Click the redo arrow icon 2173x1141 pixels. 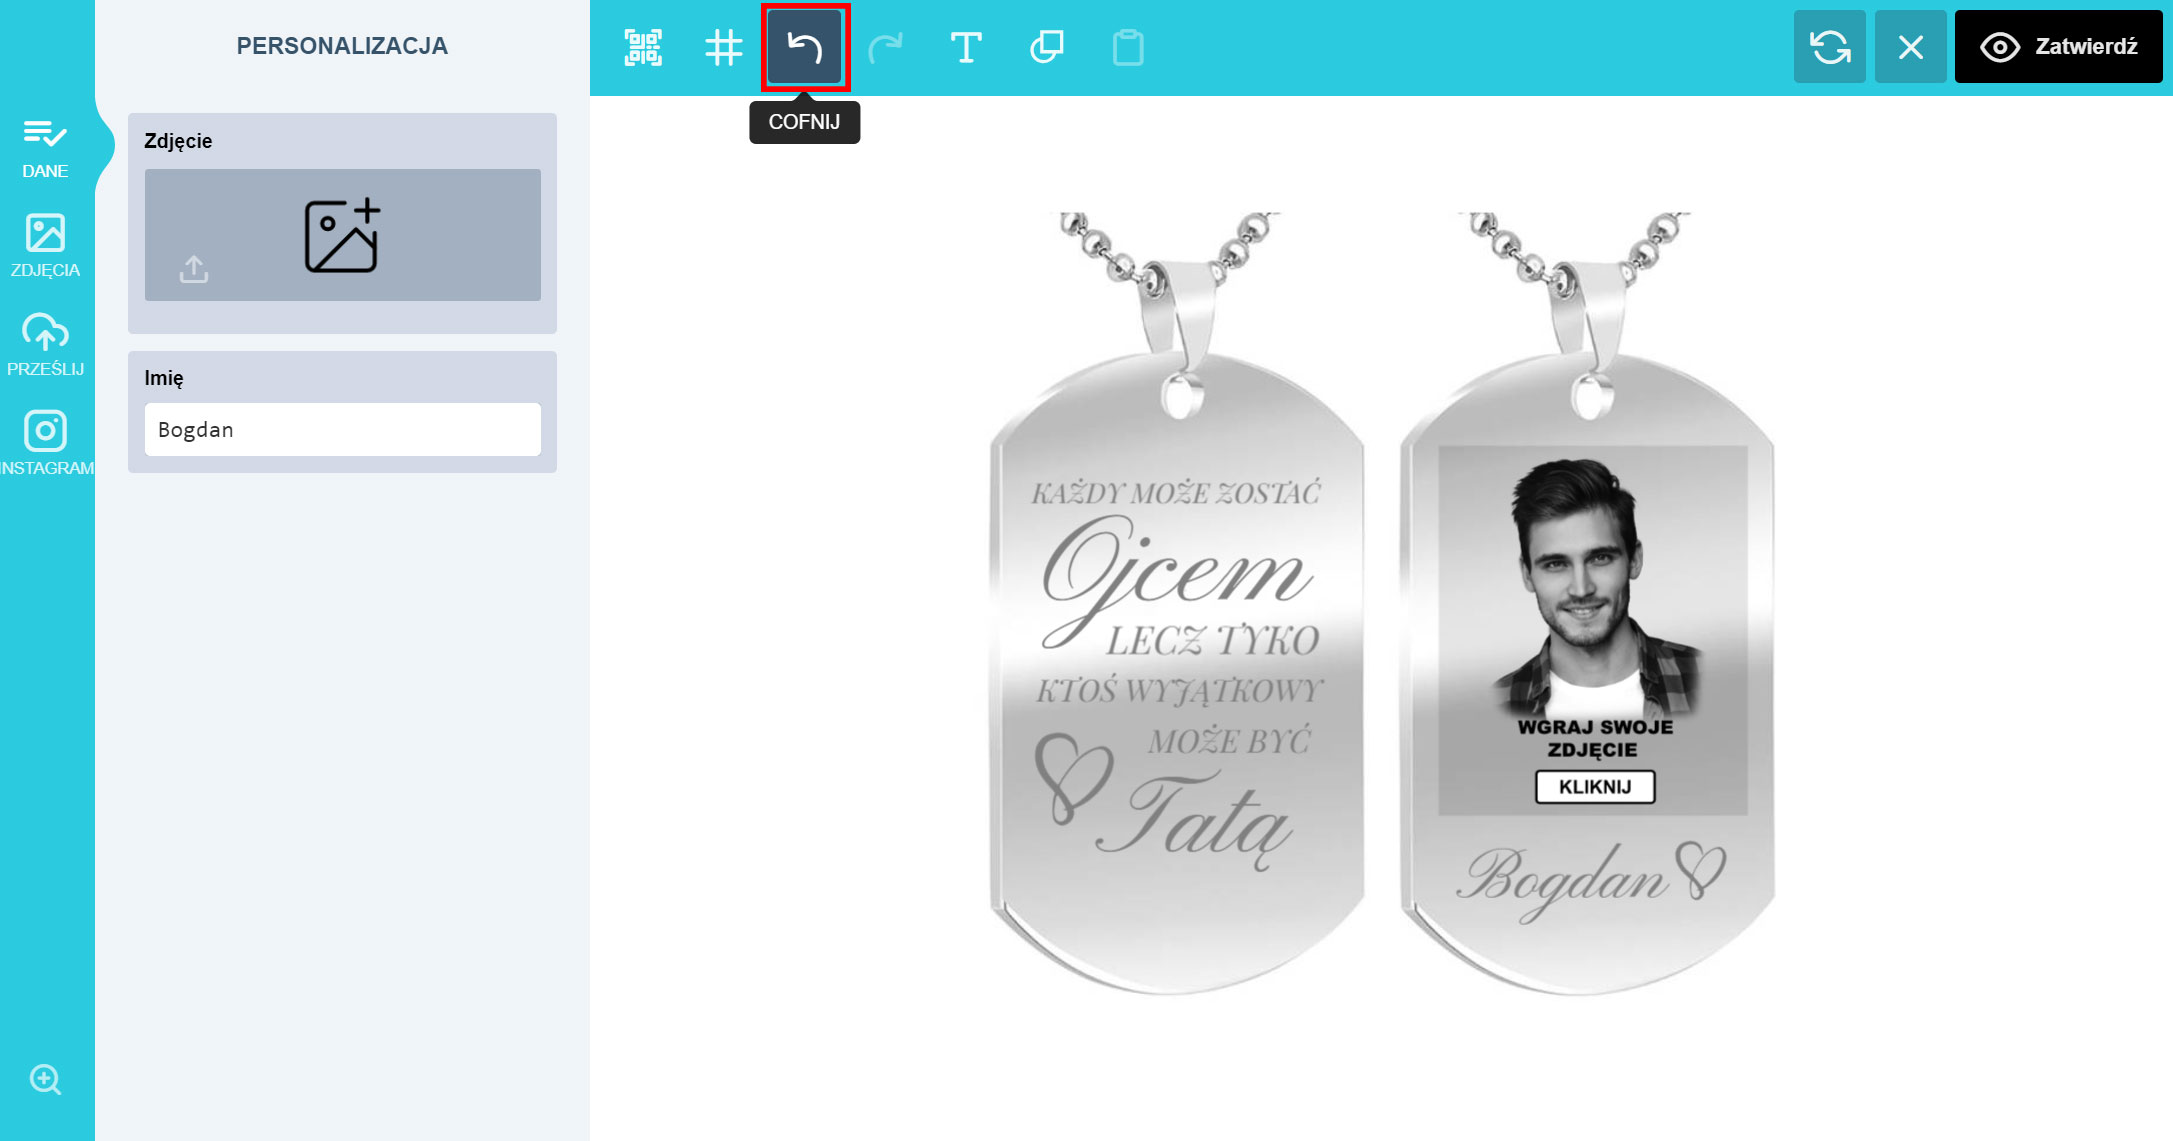tap(885, 47)
